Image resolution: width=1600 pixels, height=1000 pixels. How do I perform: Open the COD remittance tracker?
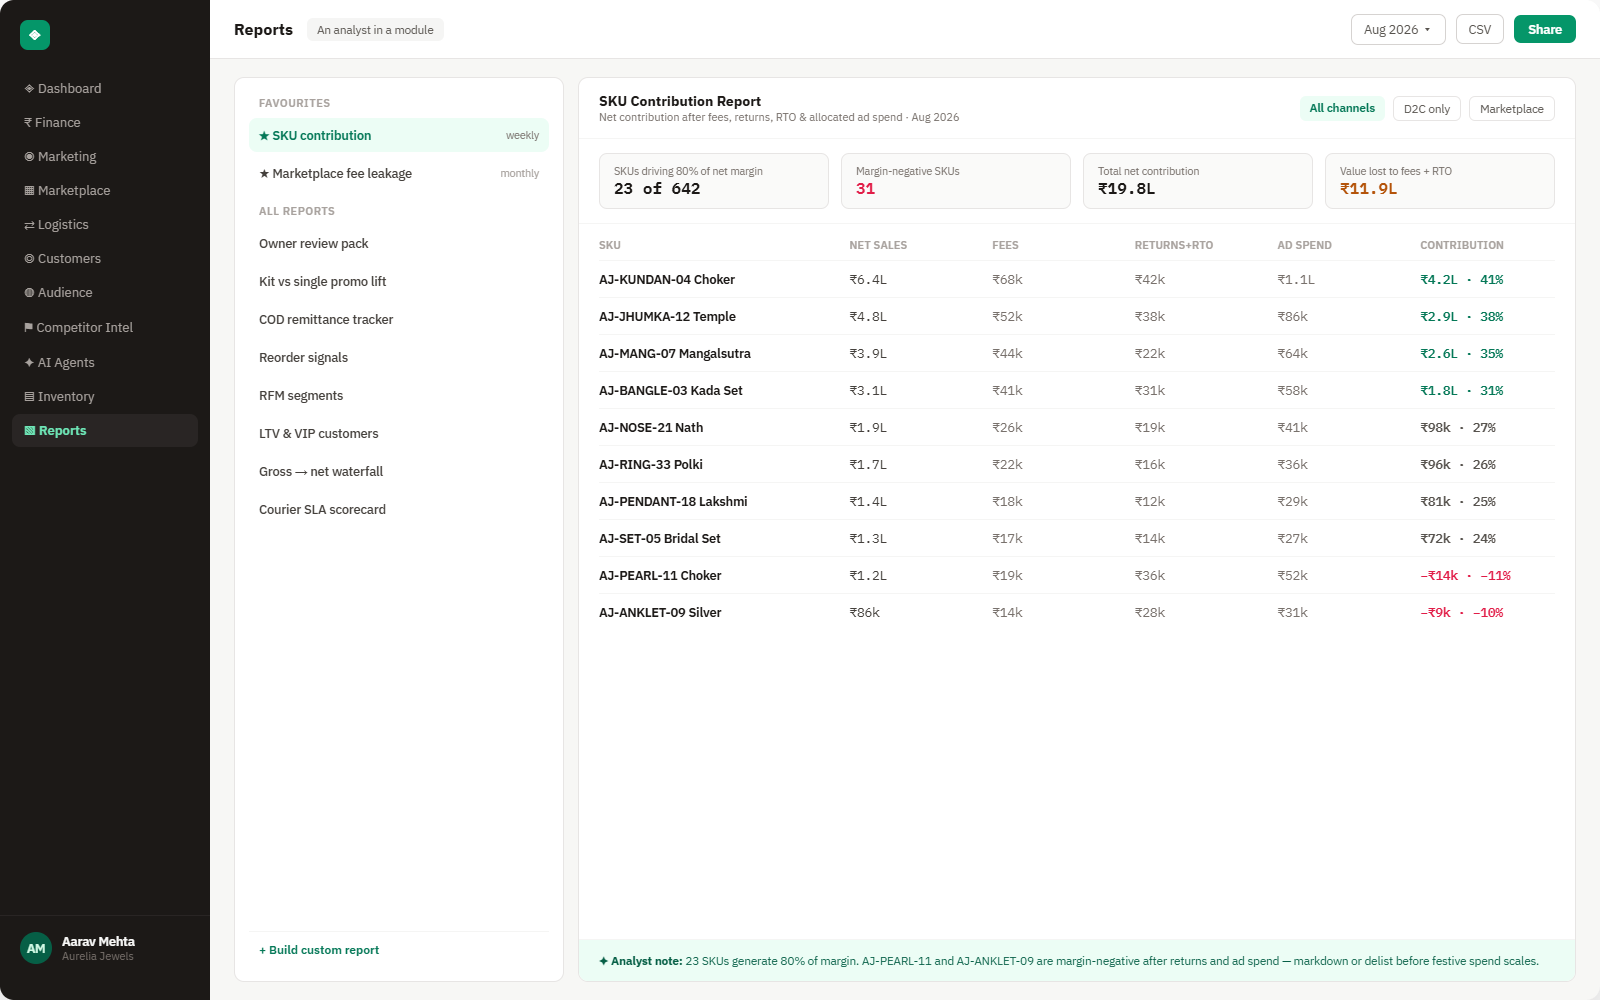(399, 319)
